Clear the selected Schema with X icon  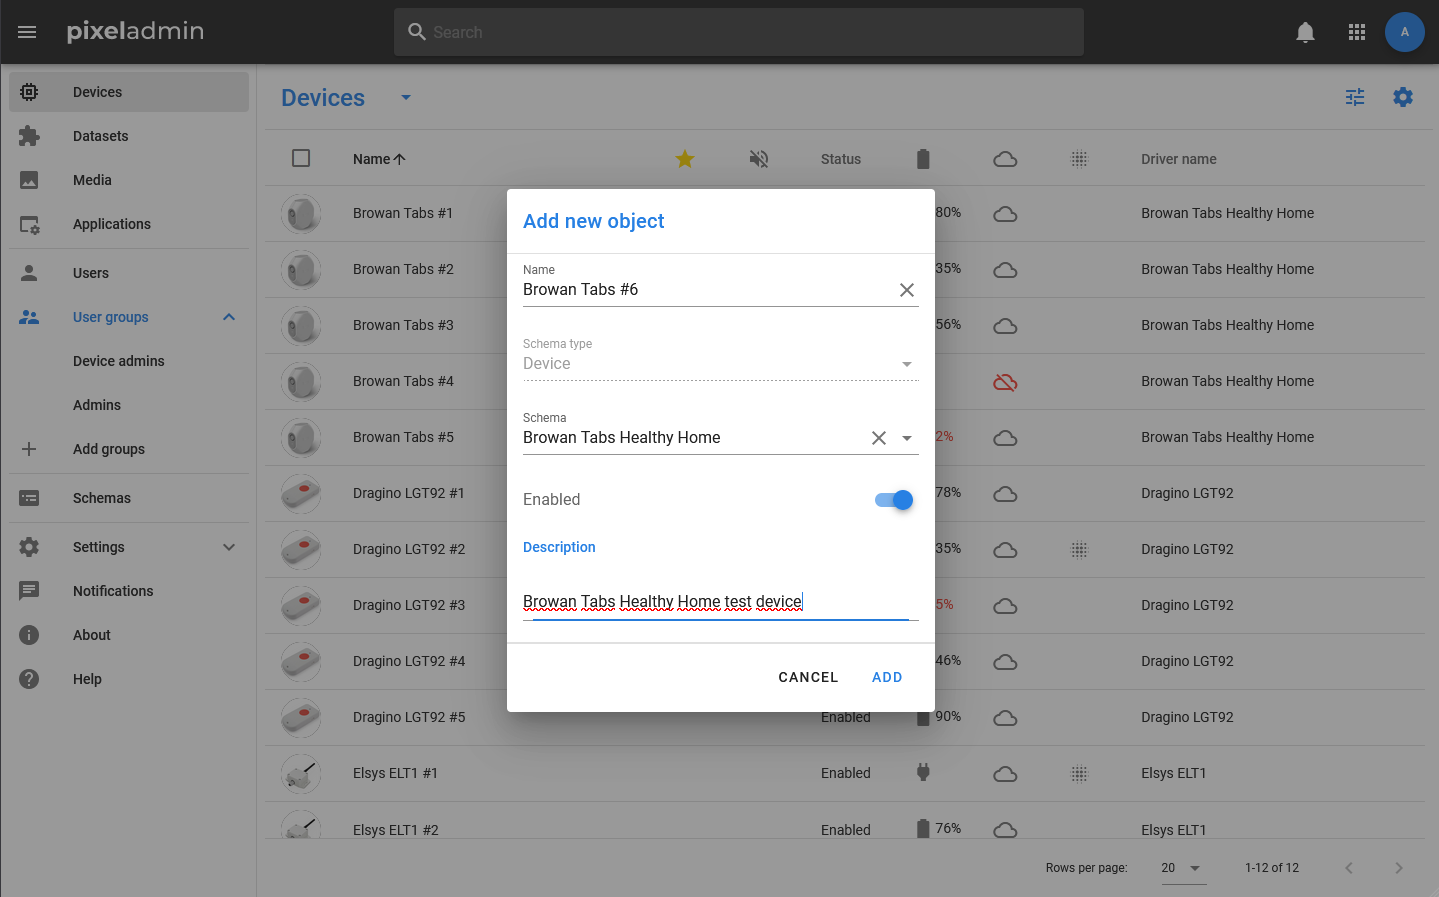click(x=879, y=438)
